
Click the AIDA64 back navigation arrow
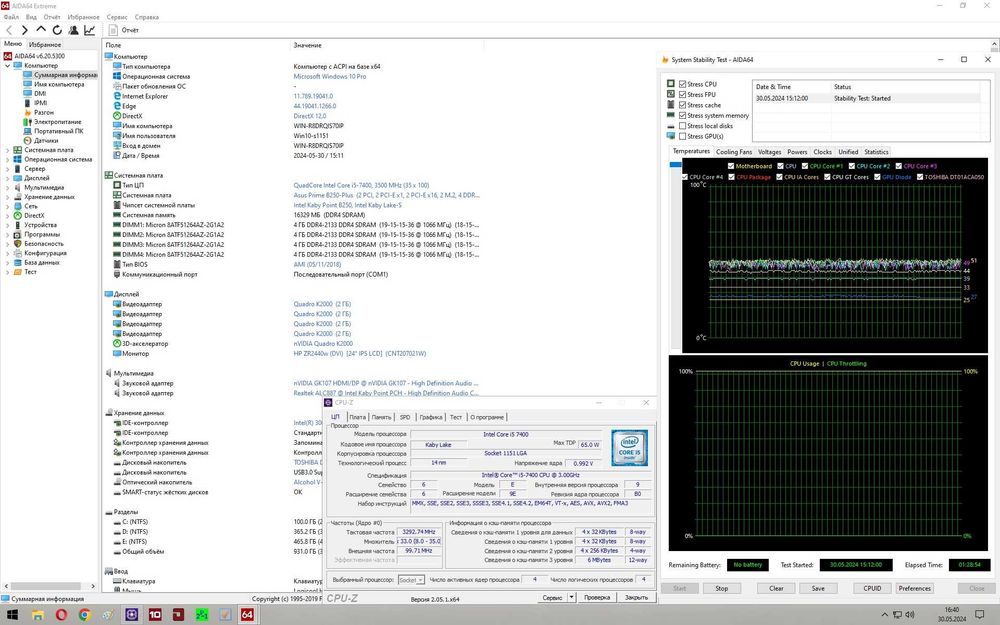[9, 30]
